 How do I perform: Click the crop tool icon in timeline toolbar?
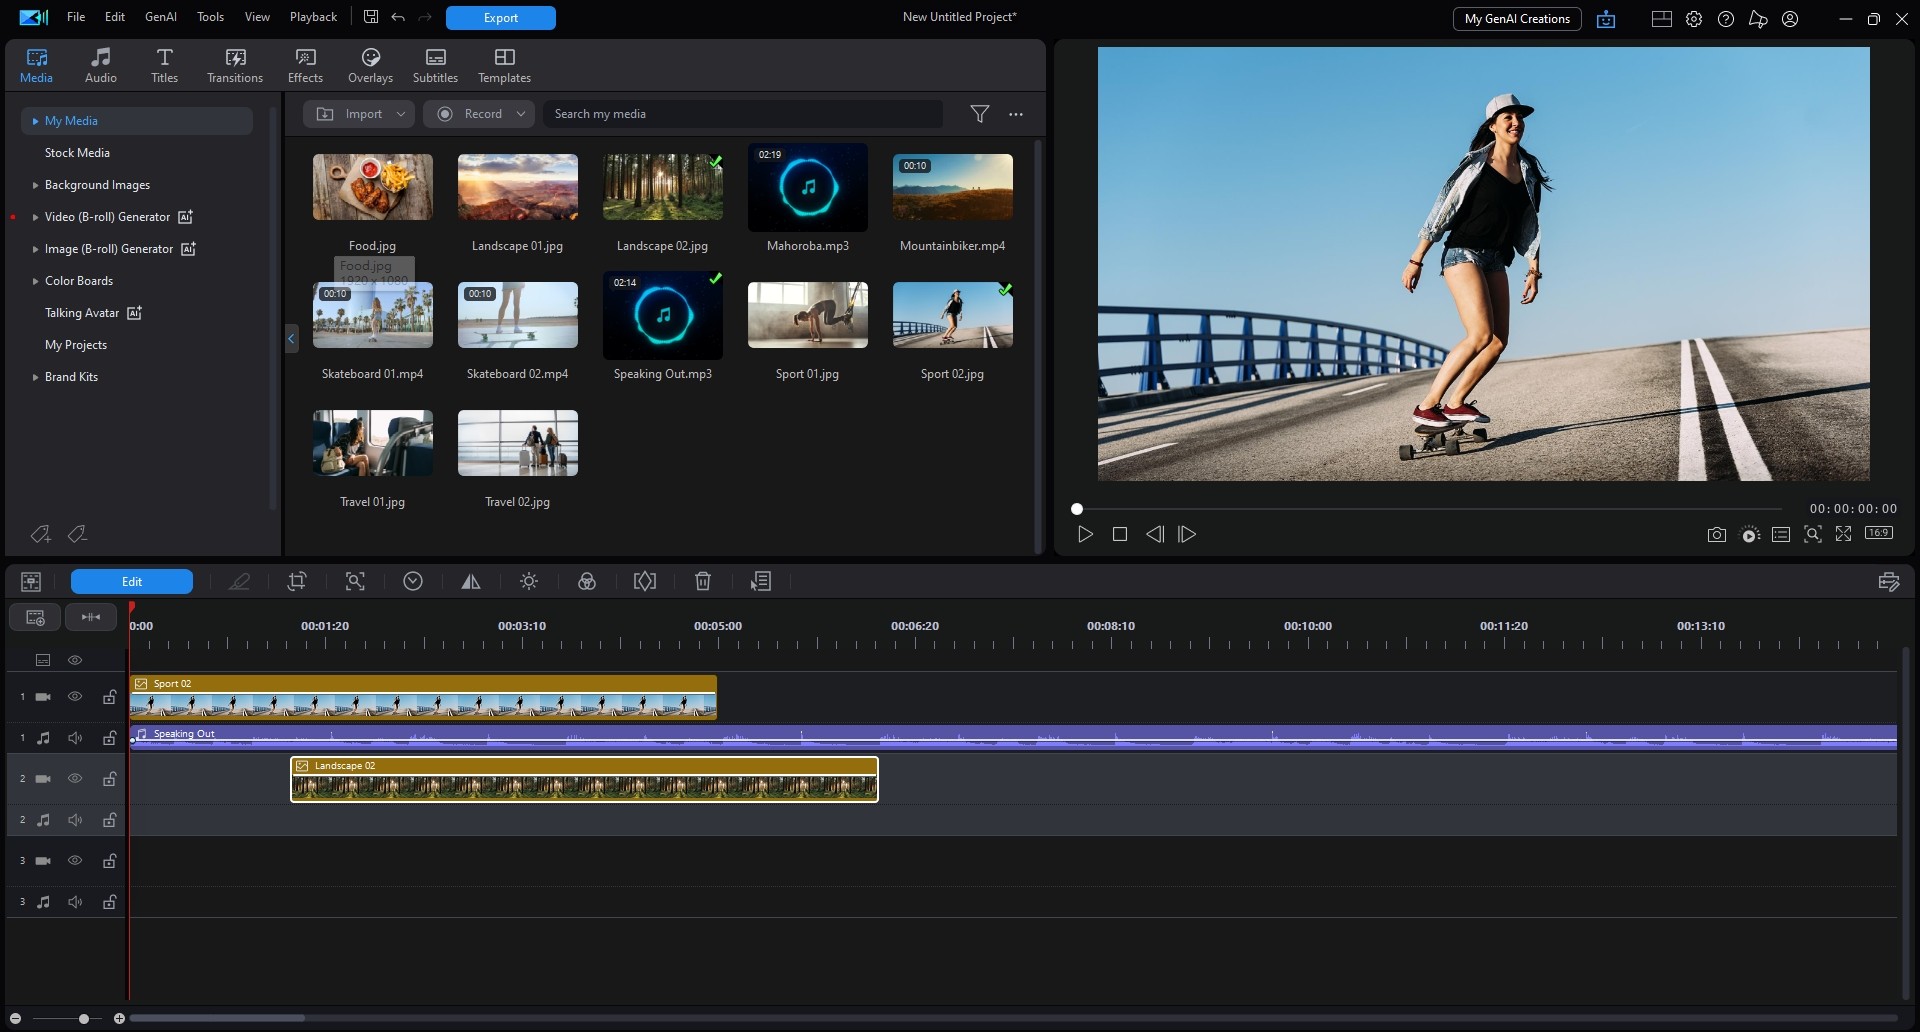(x=297, y=581)
